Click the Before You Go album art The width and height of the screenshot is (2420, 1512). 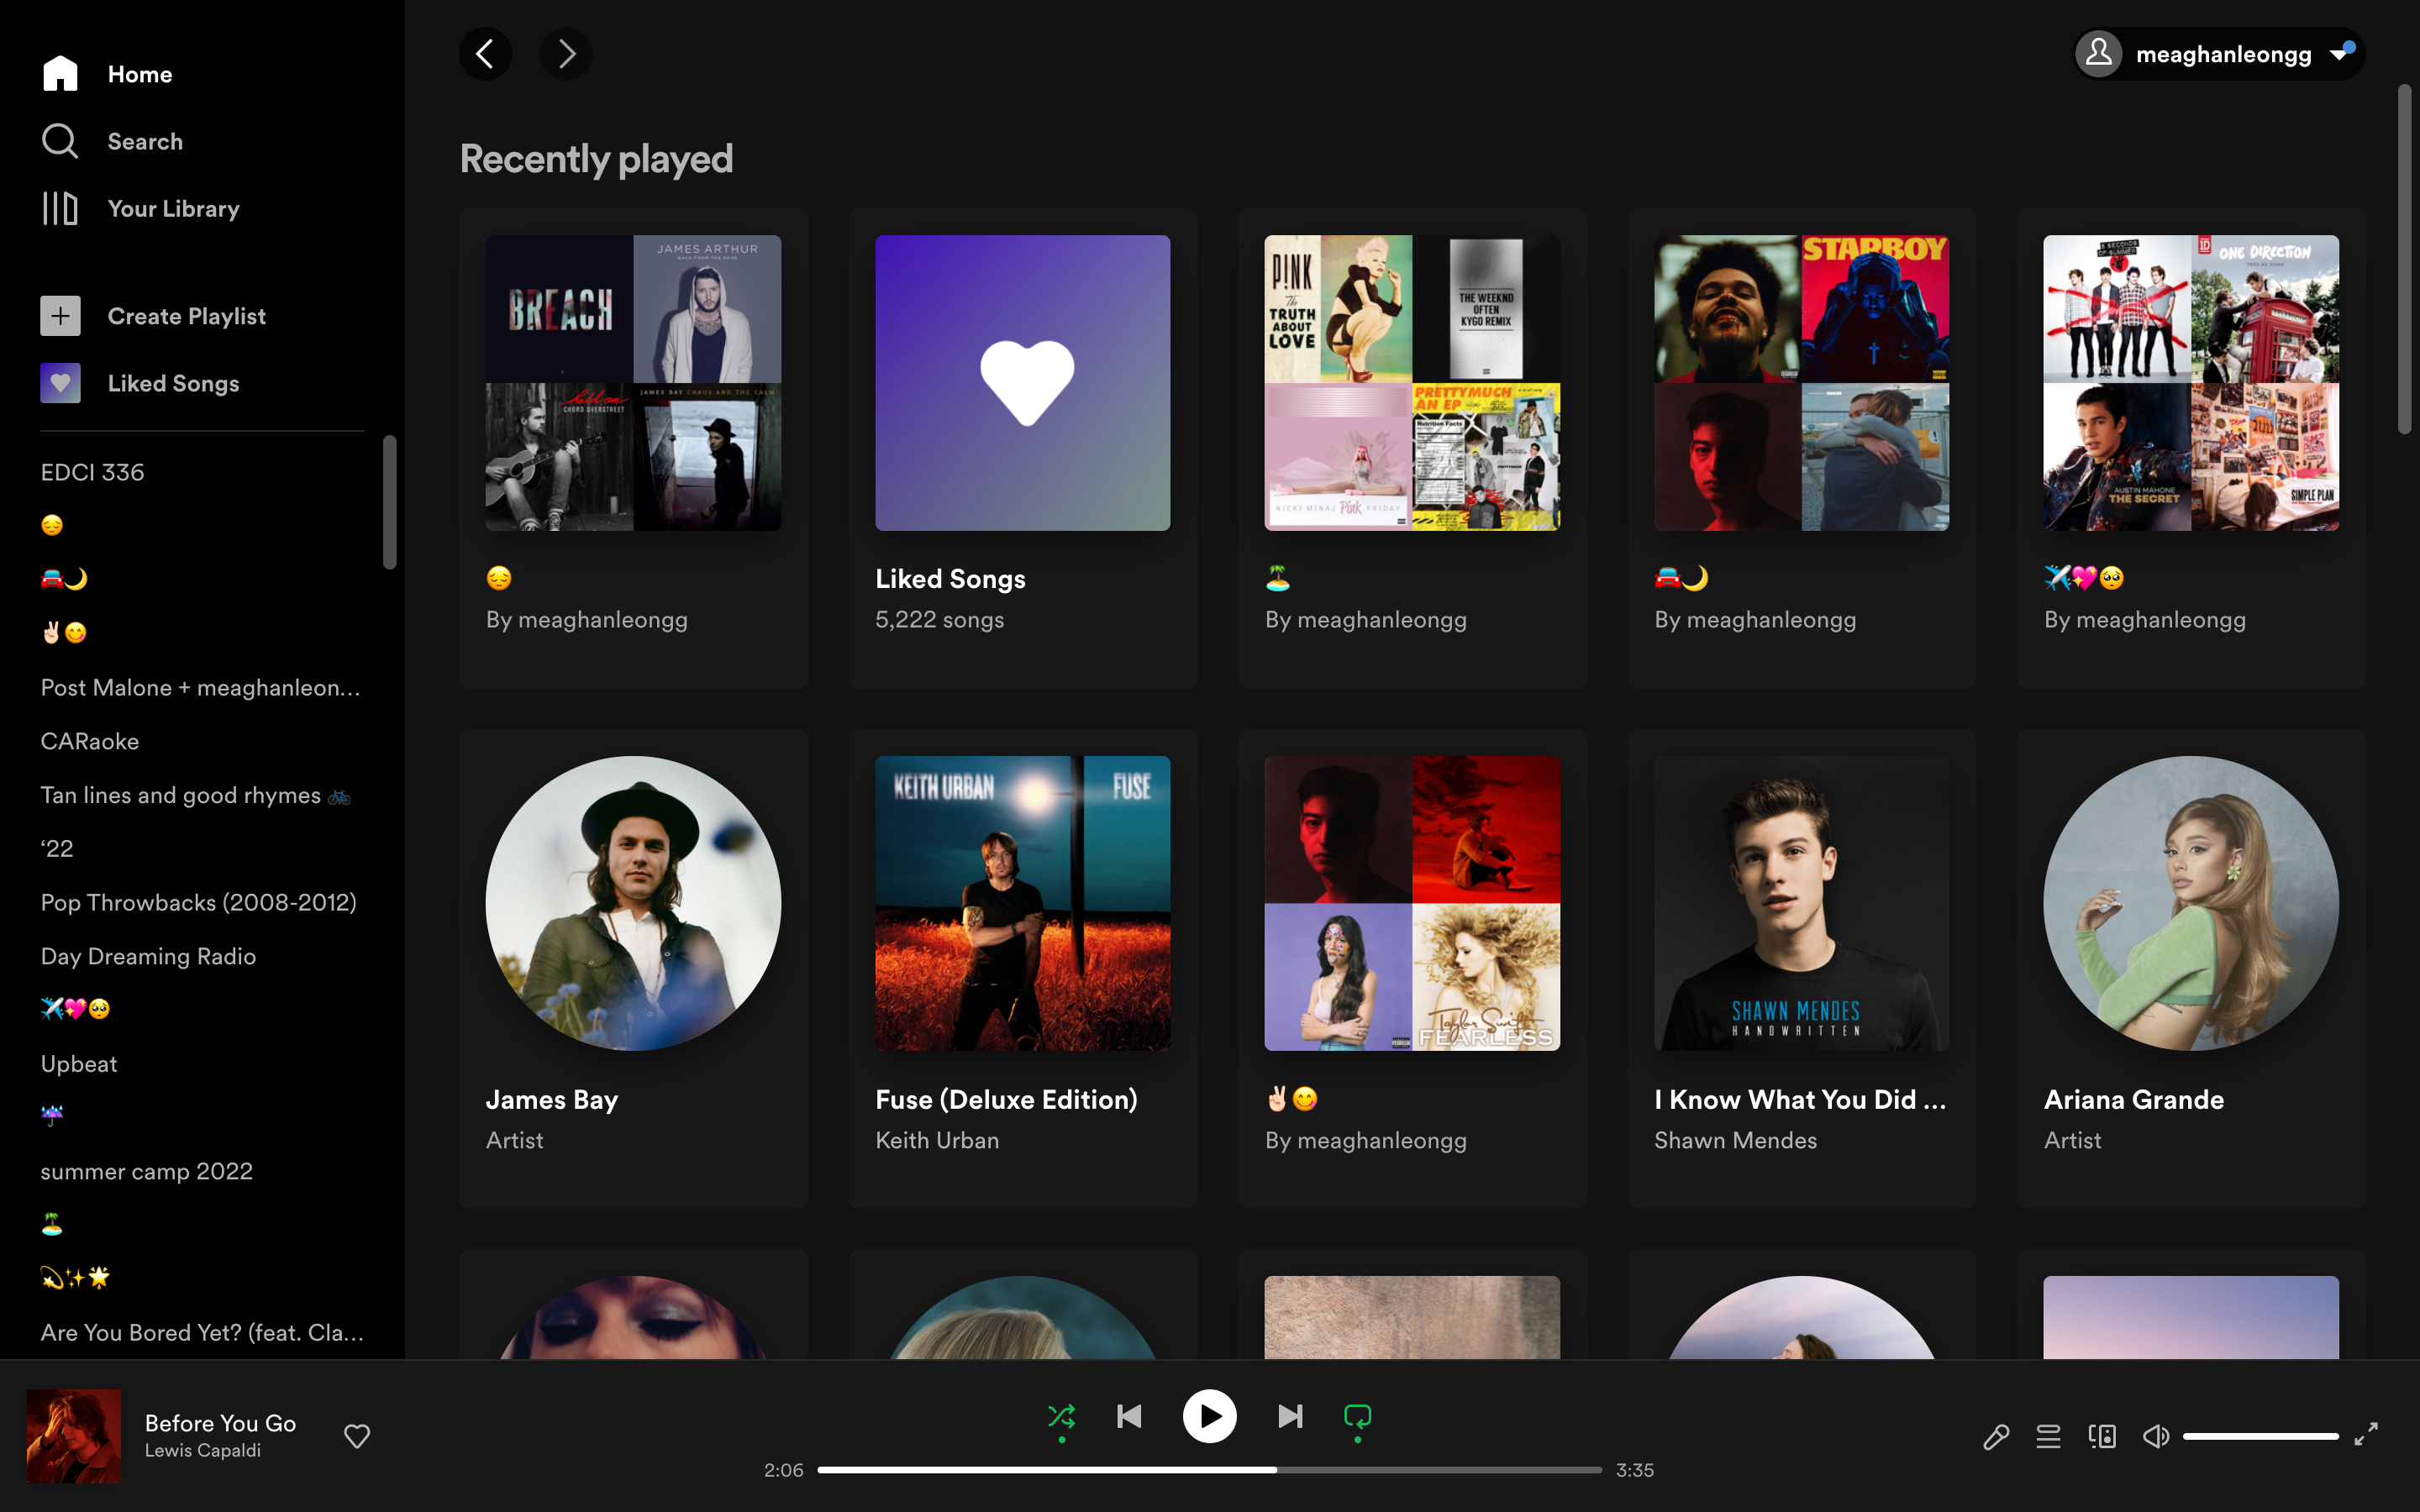tap(74, 1436)
